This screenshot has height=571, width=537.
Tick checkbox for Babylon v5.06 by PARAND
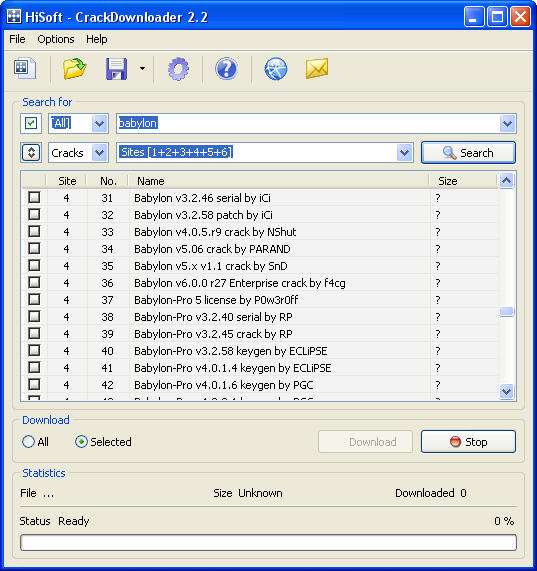click(x=34, y=248)
